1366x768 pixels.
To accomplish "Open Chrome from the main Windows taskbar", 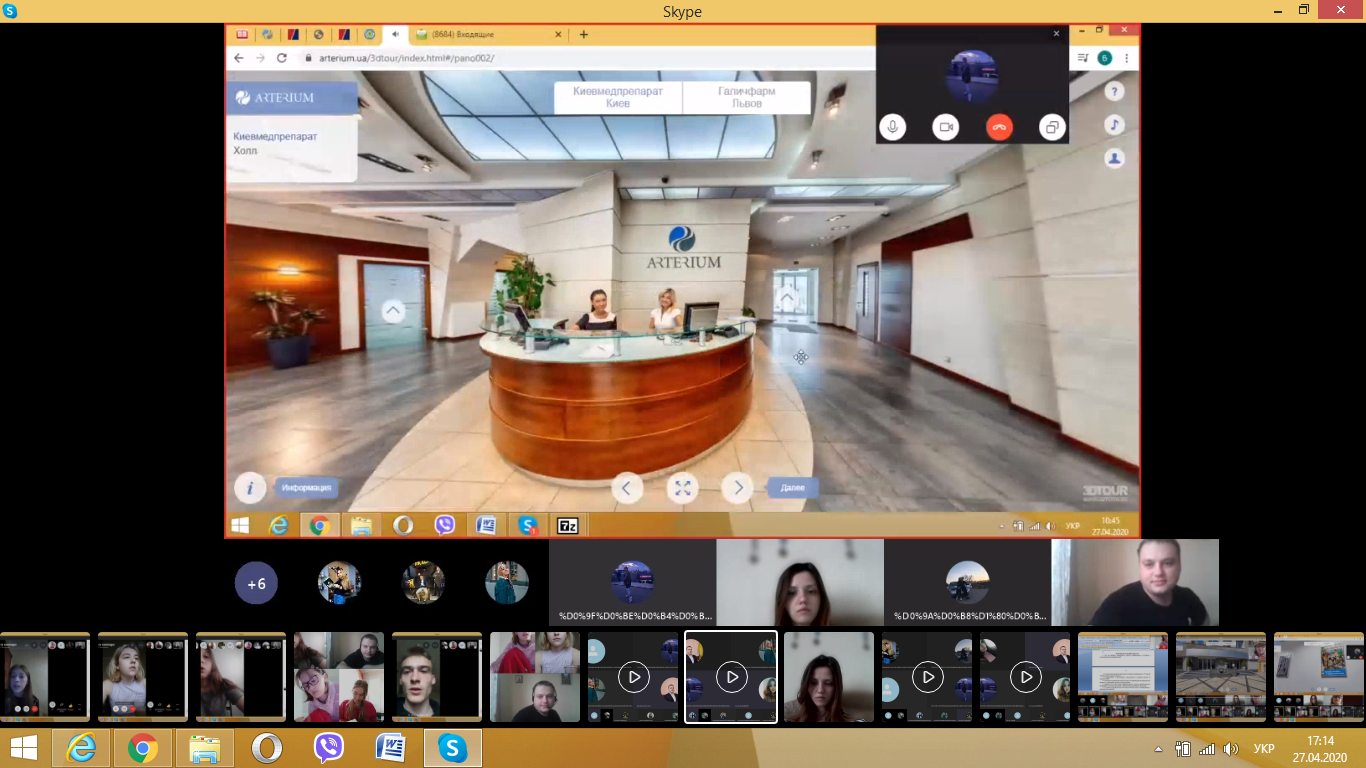I will pos(142,748).
